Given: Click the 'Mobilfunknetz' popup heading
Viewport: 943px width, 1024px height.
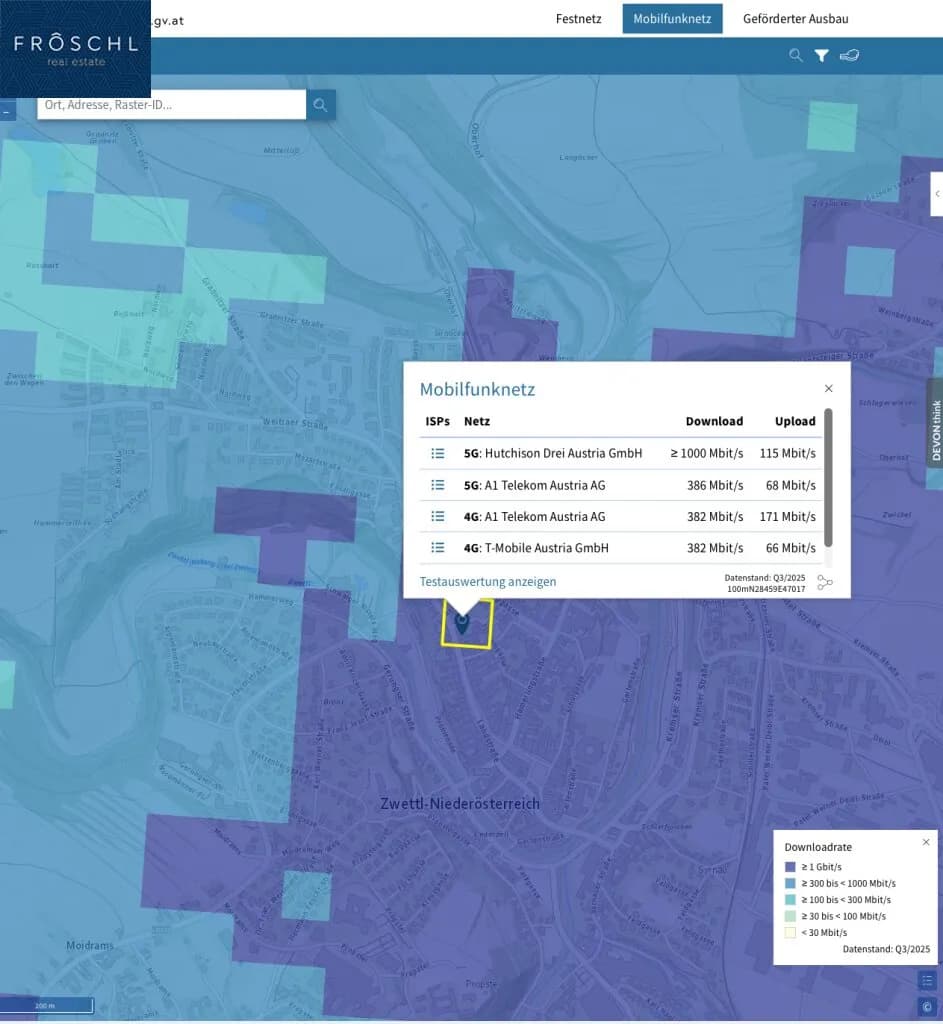Looking at the screenshot, I should pyautogui.click(x=477, y=389).
